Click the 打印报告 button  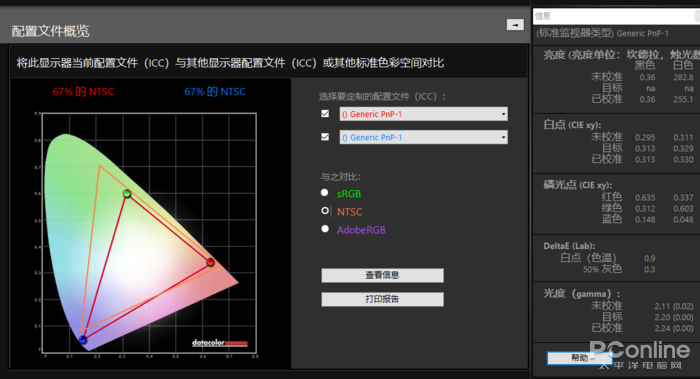click(382, 299)
